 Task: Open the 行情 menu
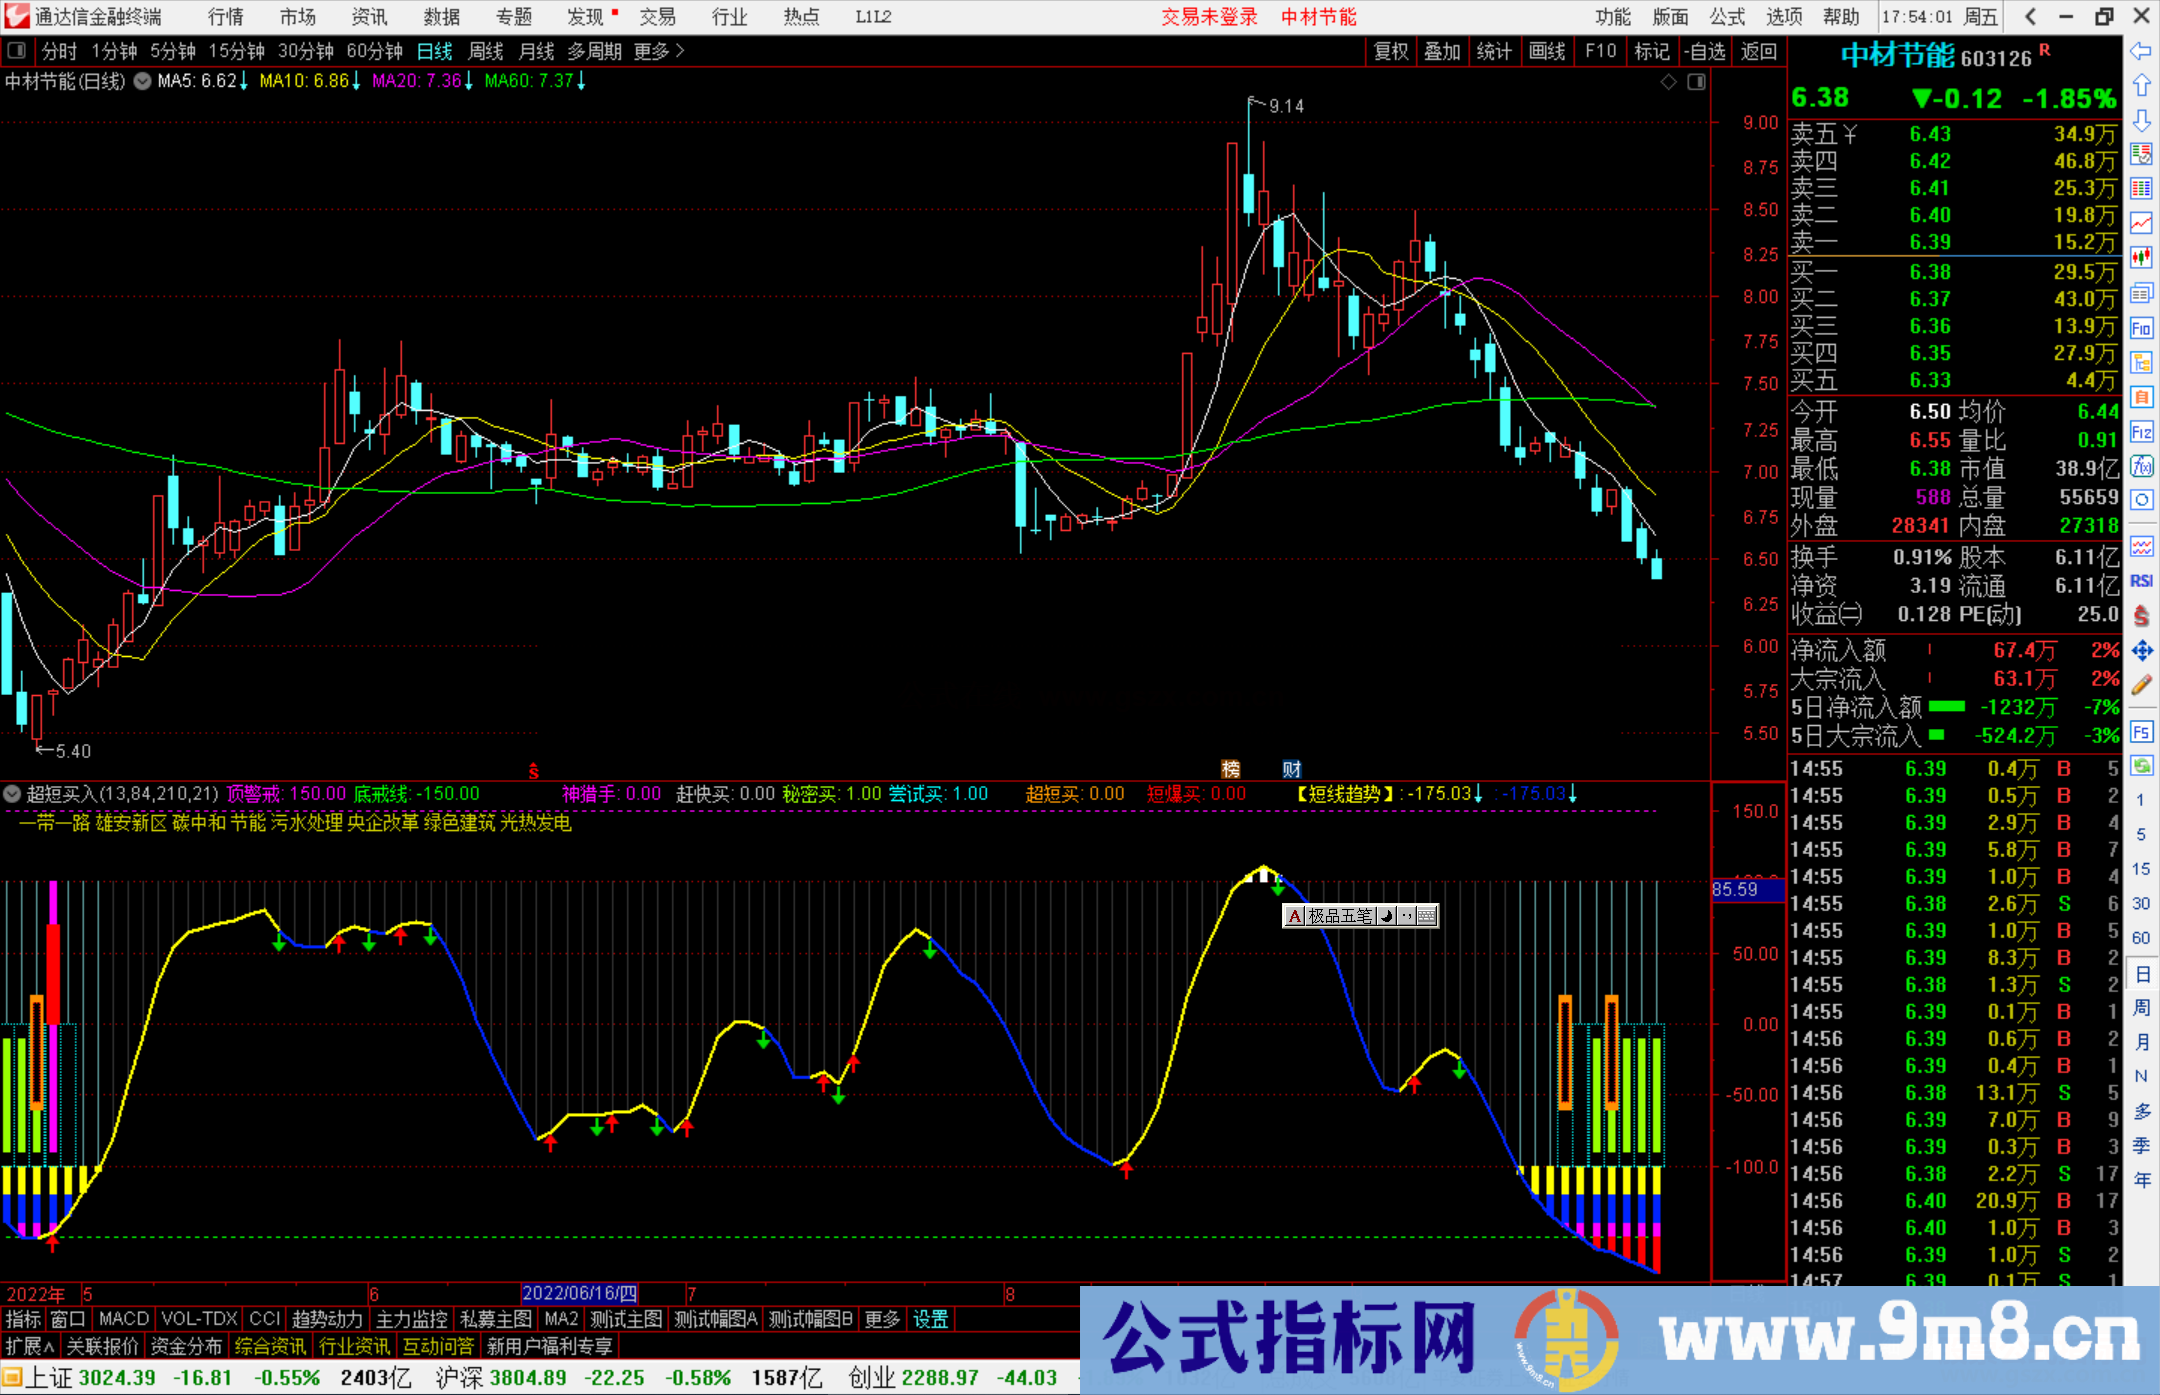[226, 17]
